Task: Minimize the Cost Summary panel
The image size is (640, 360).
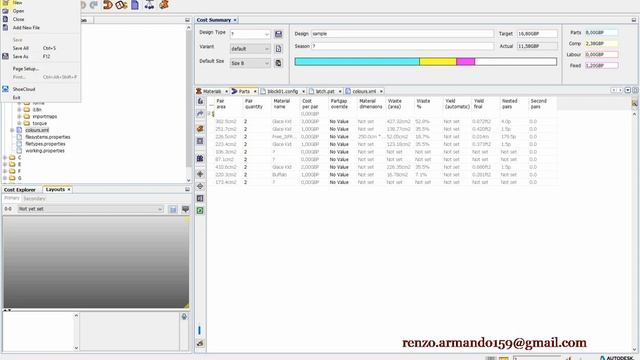Action: 634,20
